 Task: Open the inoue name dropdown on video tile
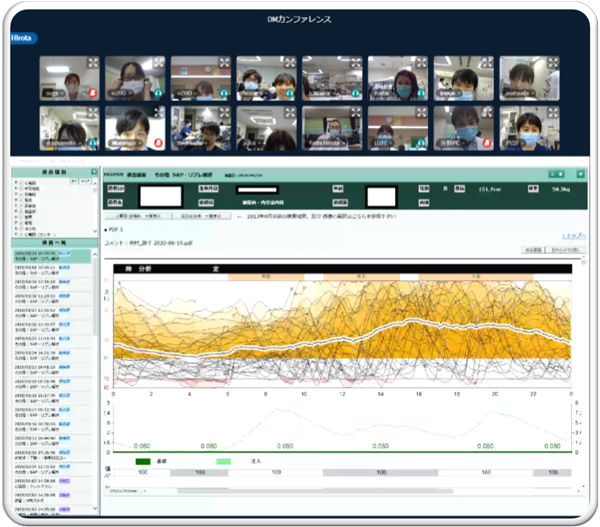pyautogui.click(x=458, y=93)
